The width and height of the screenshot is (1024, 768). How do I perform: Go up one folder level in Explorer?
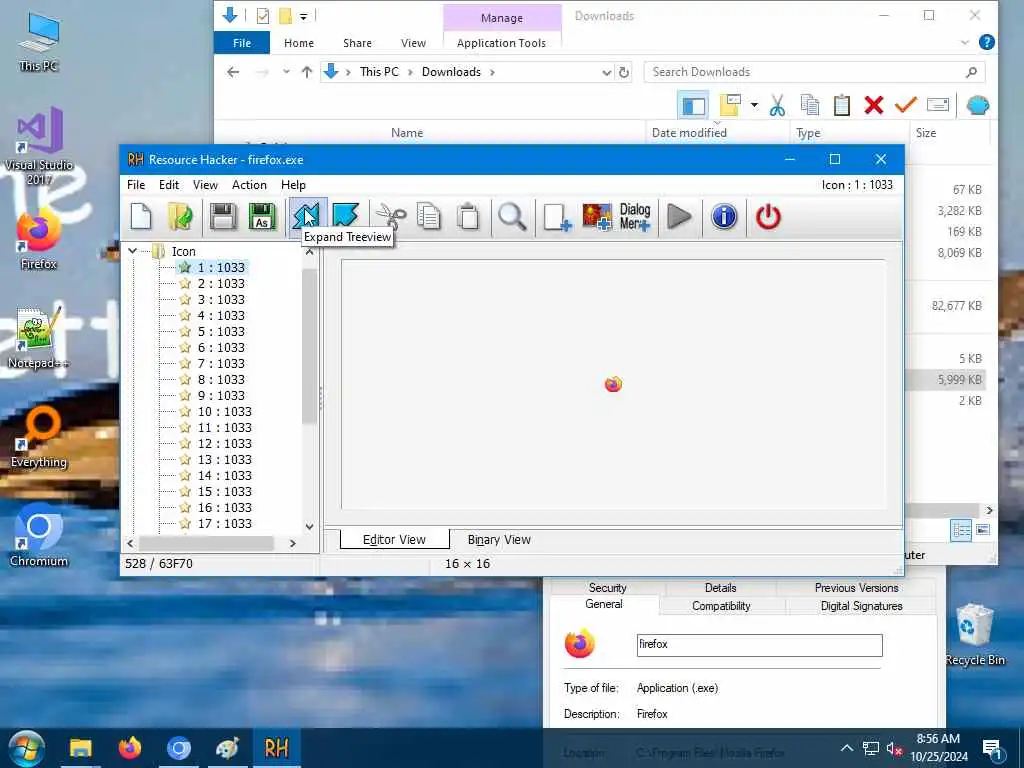coord(306,72)
